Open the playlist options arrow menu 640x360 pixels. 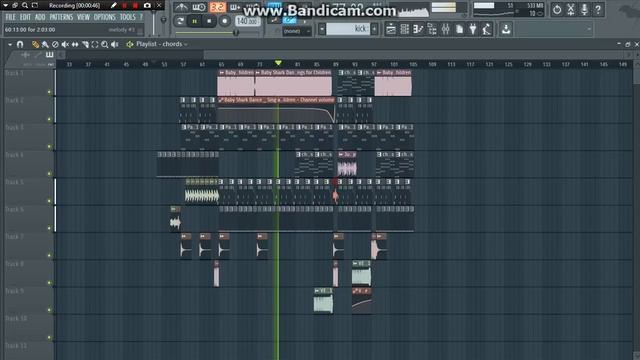[10, 44]
